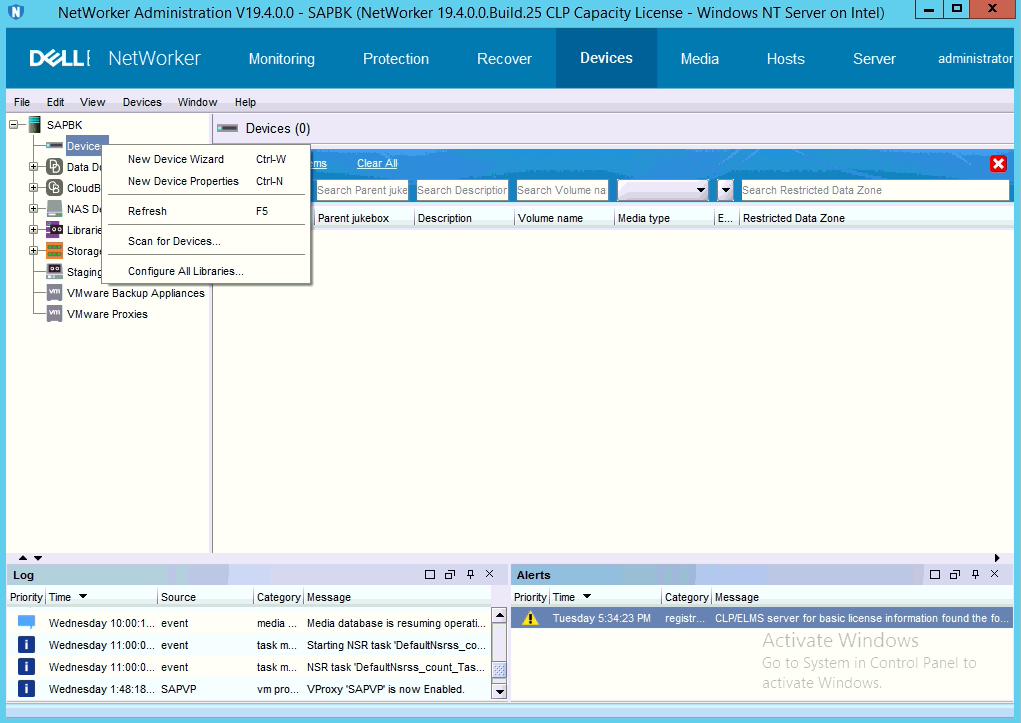Image resolution: width=1021 pixels, height=723 pixels.
Task: Pin the Log panel
Action: [470, 575]
